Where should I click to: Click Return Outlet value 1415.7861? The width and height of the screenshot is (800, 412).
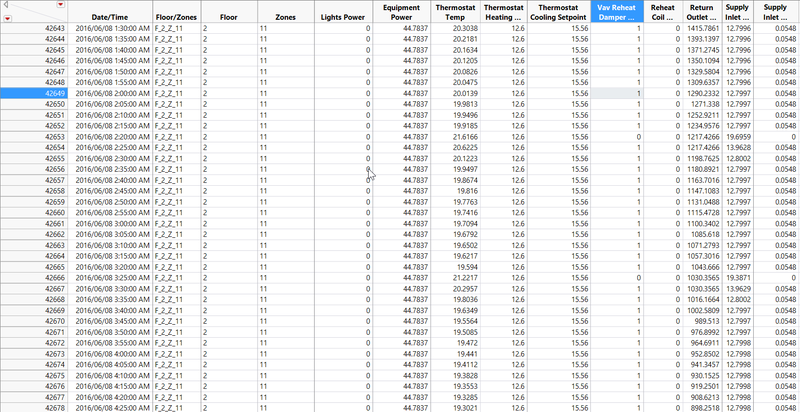coord(704,28)
